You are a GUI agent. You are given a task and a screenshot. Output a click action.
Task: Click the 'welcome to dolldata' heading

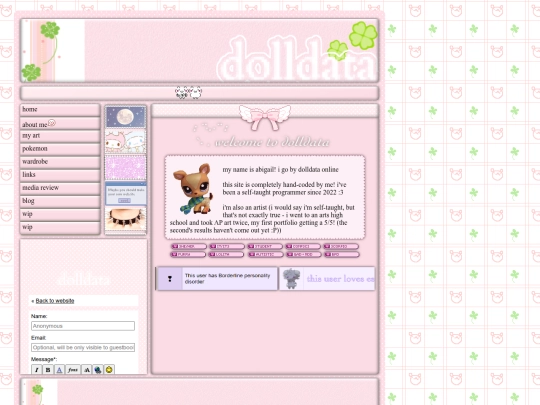pos(272,142)
